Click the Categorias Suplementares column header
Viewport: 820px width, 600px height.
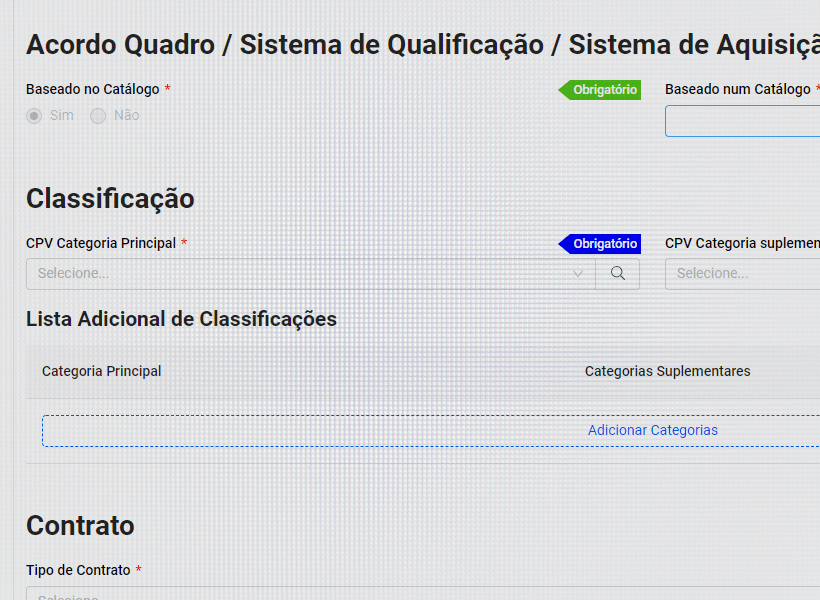point(667,371)
